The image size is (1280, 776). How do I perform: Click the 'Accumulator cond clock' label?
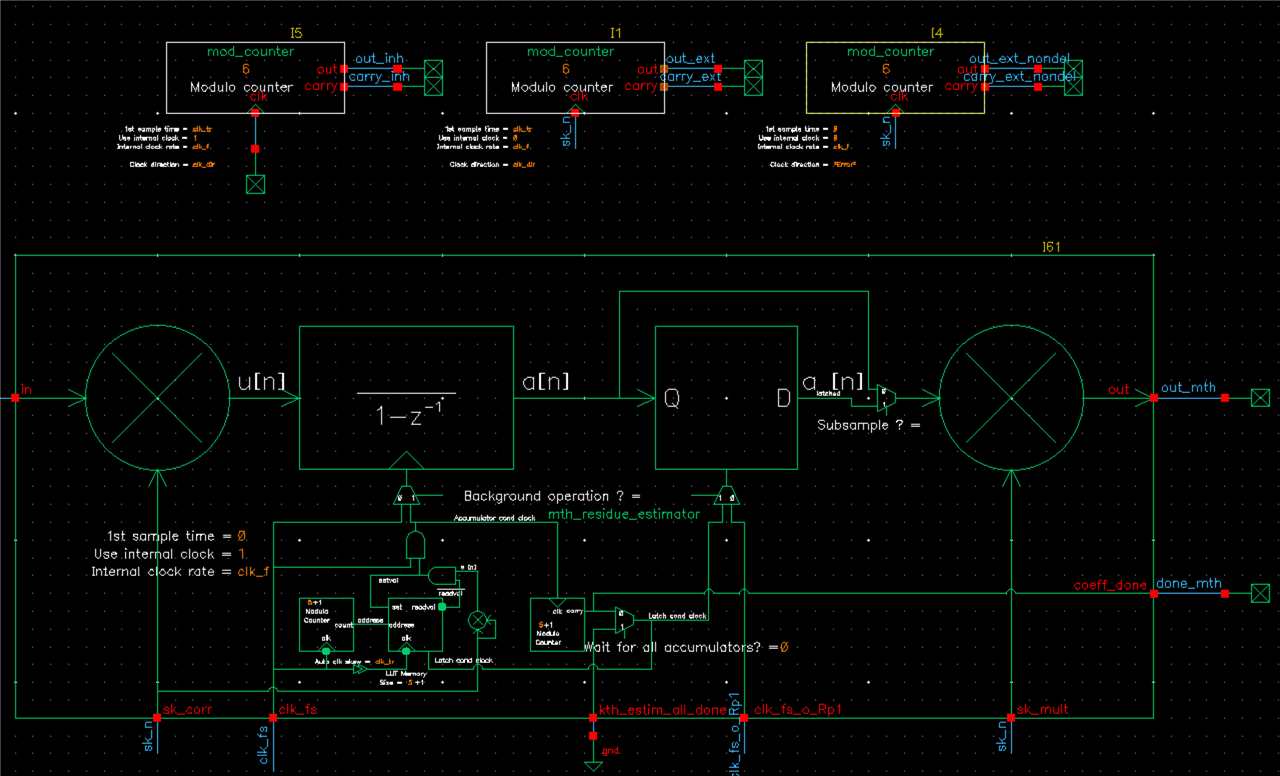[x=495, y=518]
